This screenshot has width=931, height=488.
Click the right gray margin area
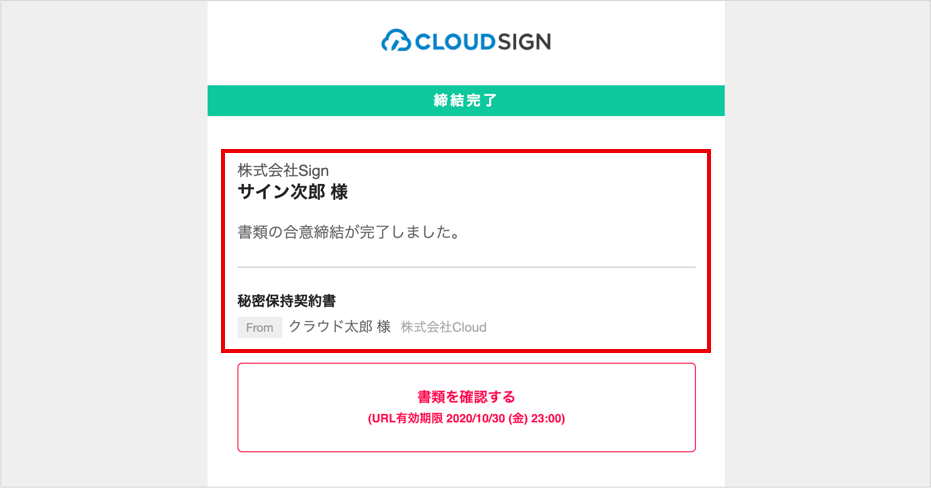(x=827, y=244)
